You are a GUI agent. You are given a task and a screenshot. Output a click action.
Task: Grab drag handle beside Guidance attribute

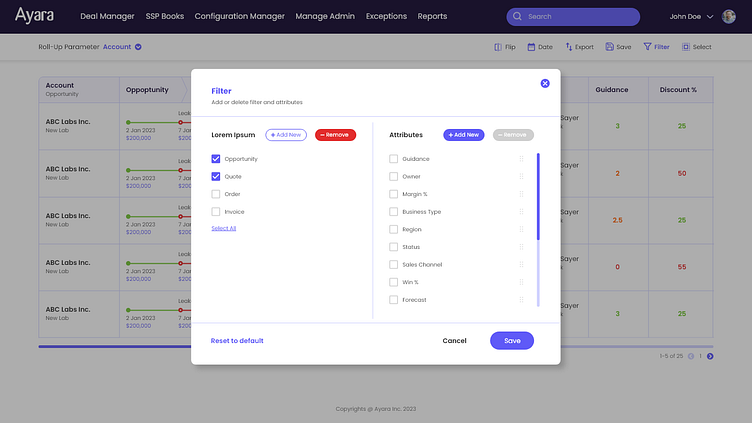[x=521, y=159]
